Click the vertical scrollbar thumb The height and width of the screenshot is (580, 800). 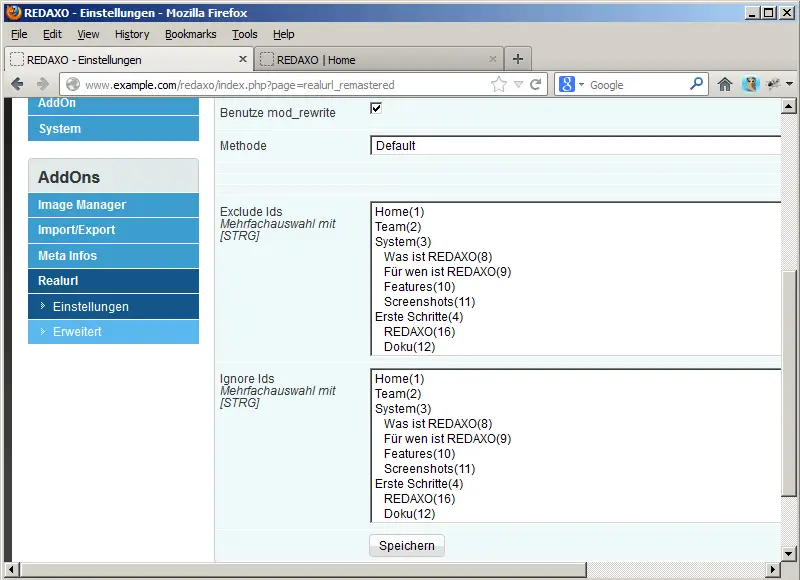789,383
